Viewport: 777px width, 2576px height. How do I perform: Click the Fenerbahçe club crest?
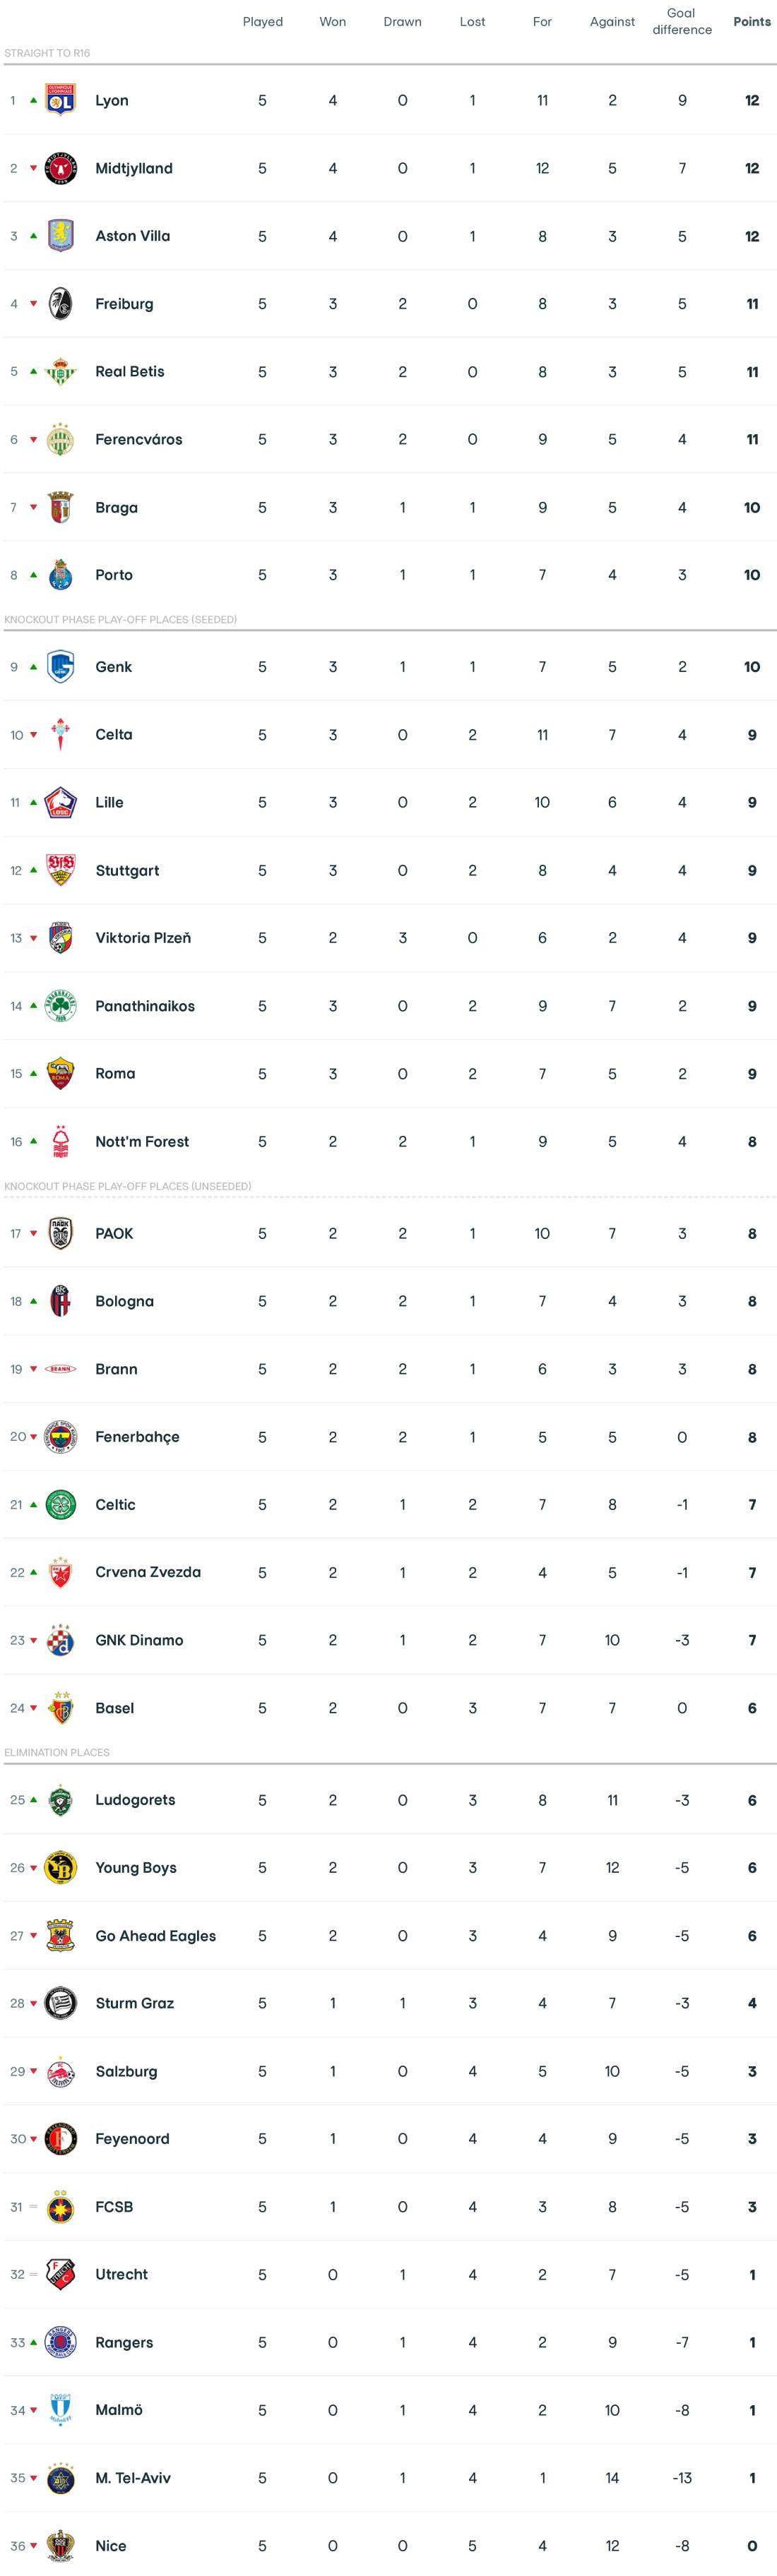click(x=61, y=1437)
